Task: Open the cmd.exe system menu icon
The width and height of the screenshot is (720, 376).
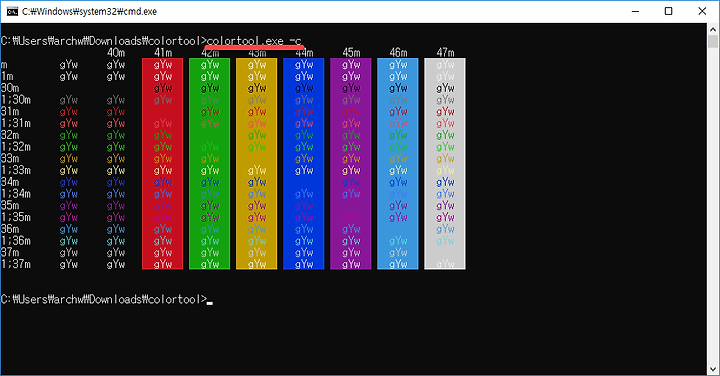Action: pos(12,11)
